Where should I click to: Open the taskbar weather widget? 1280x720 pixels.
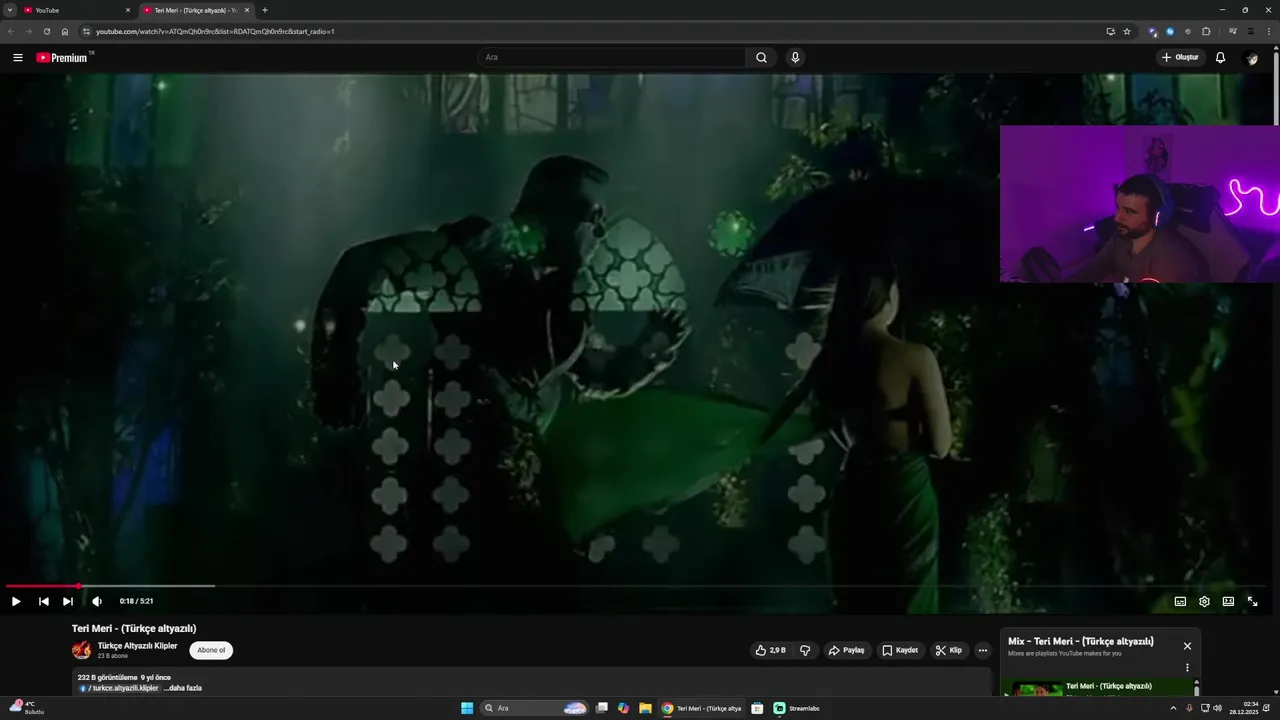point(26,707)
